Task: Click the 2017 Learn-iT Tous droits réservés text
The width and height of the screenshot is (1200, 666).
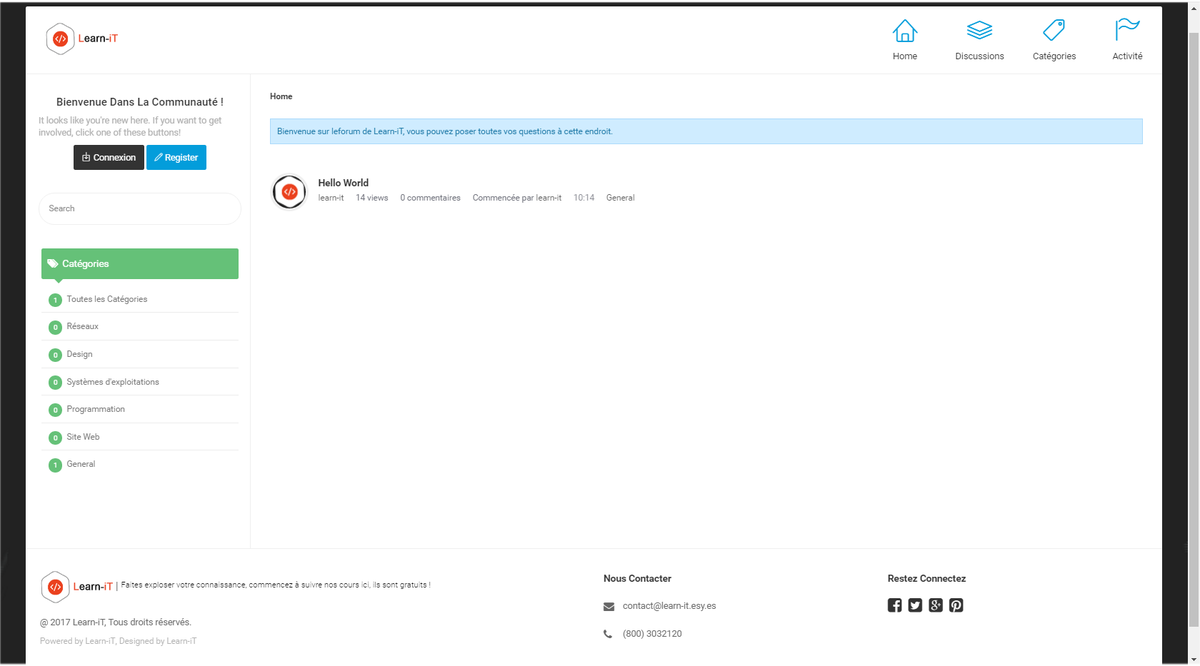Action: (115, 622)
